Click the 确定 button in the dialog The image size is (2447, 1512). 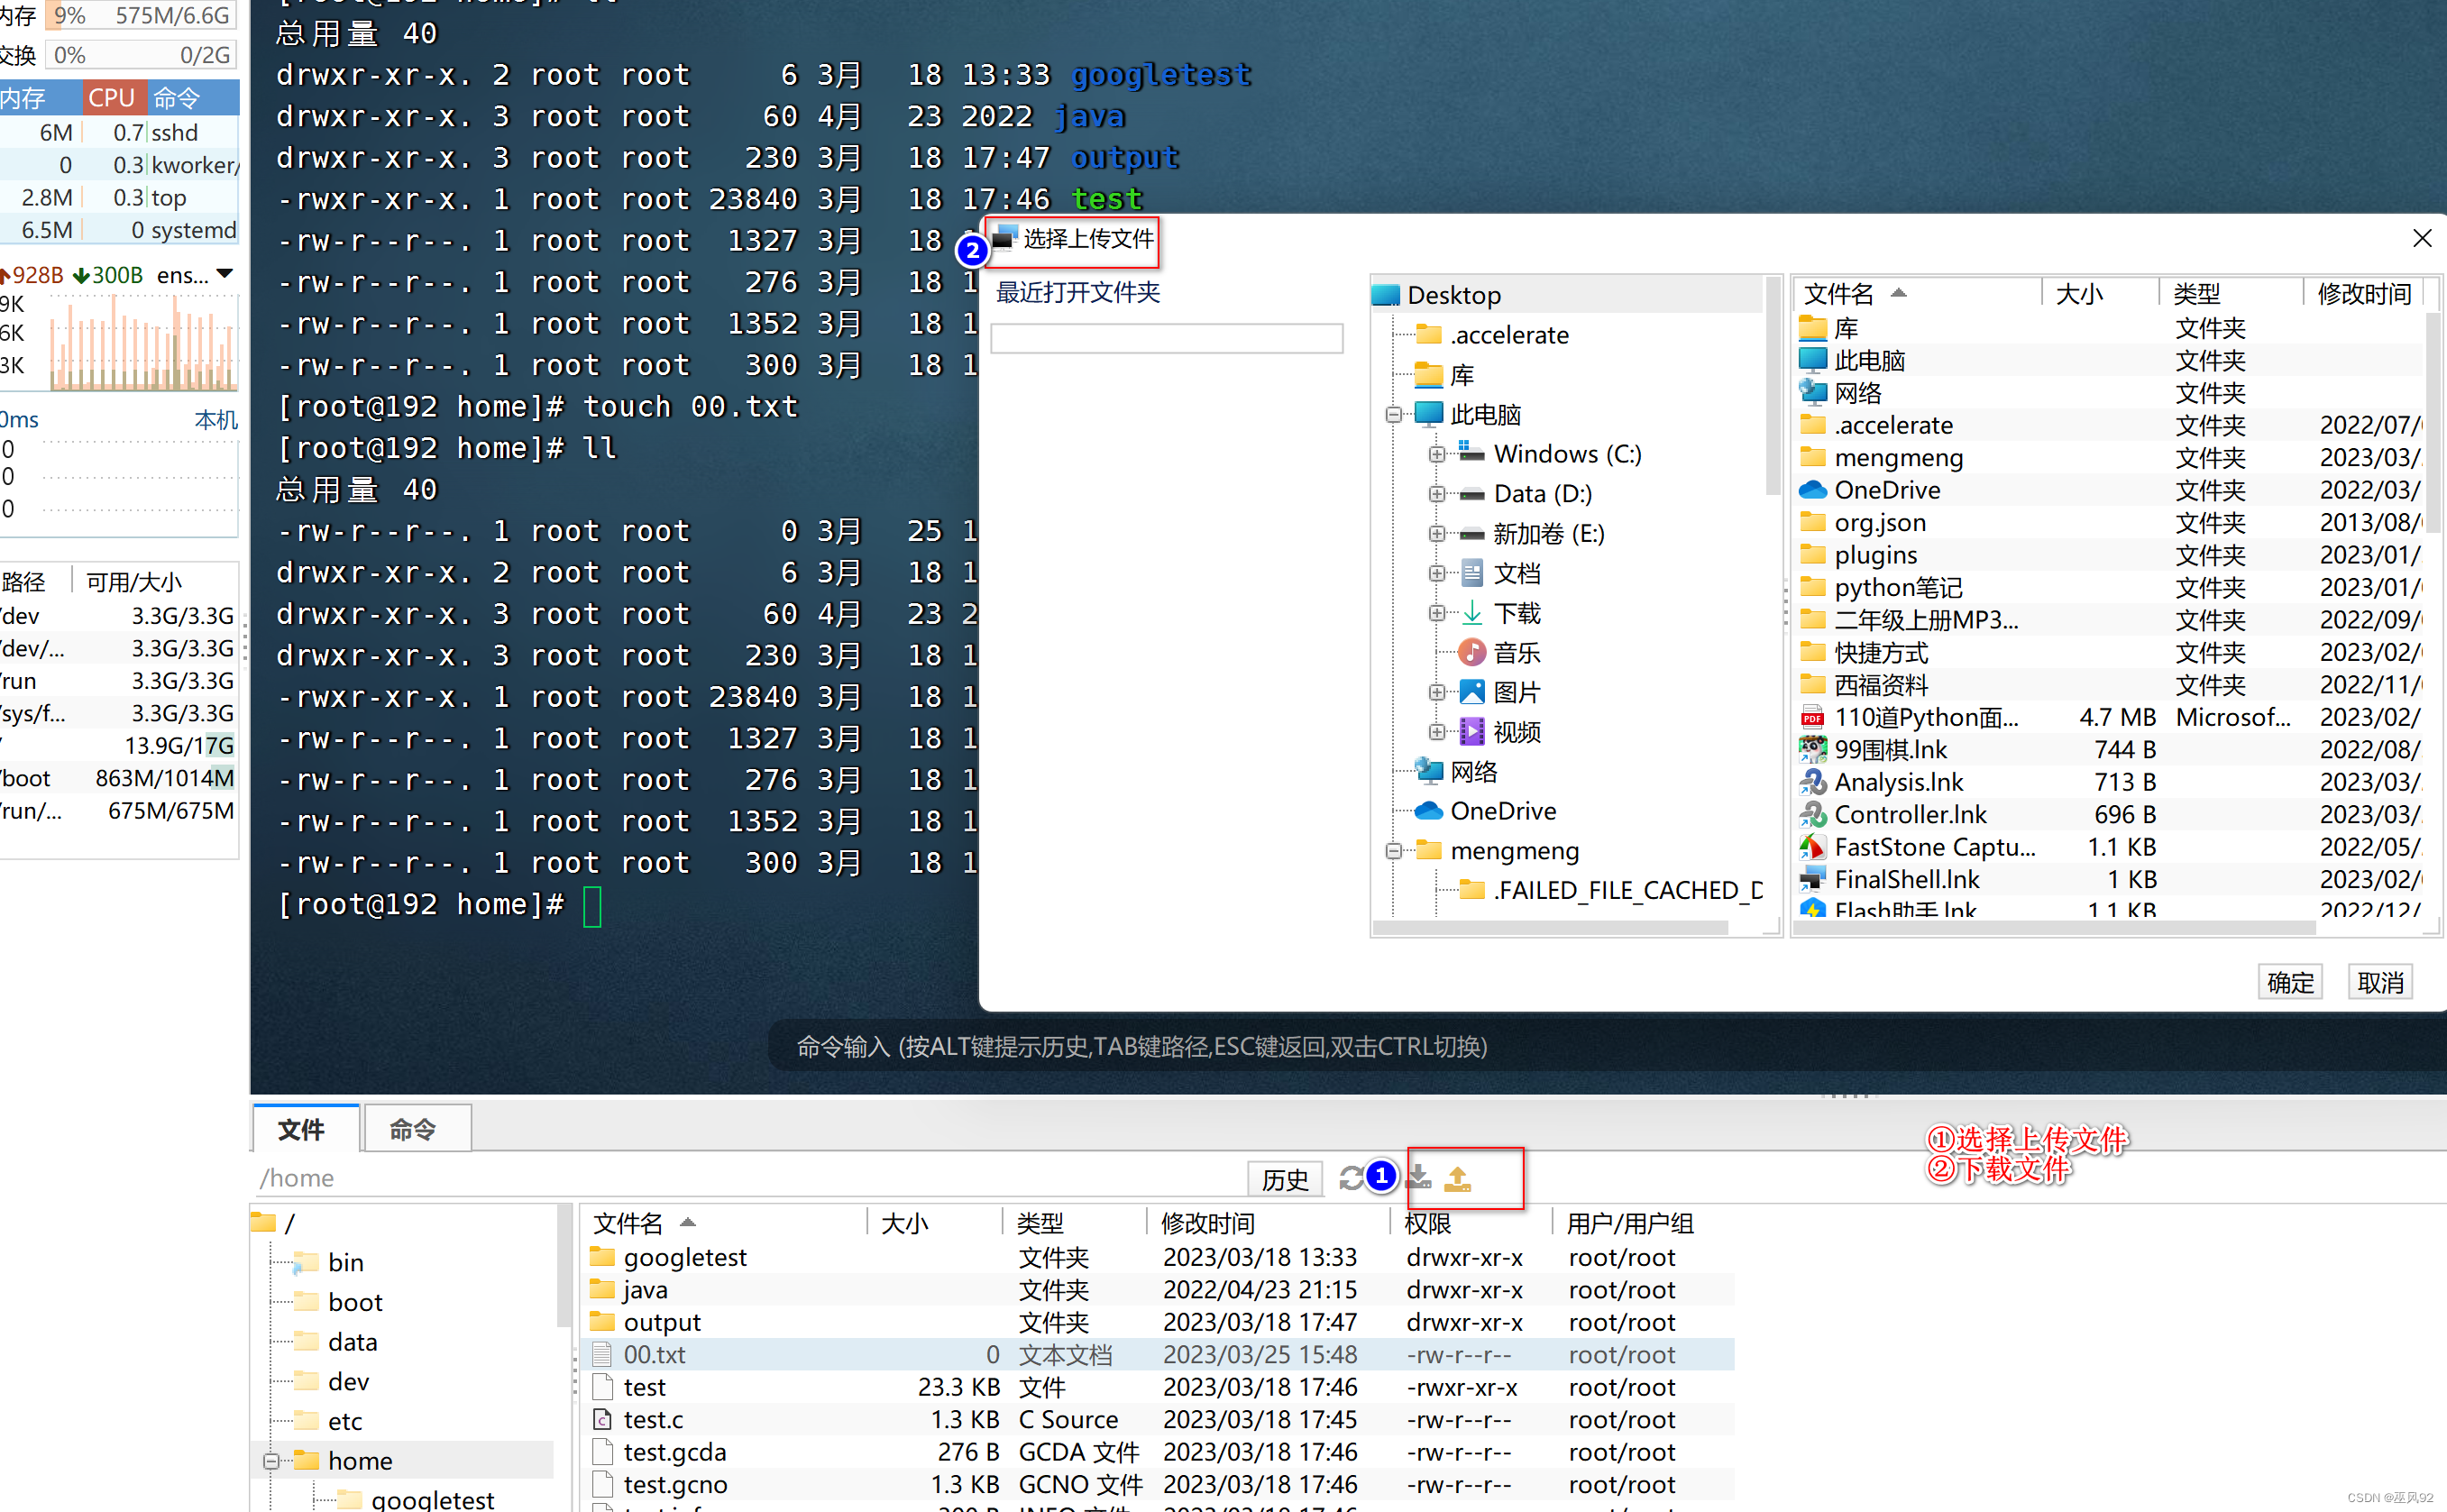pyautogui.click(x=2290, y=981)
